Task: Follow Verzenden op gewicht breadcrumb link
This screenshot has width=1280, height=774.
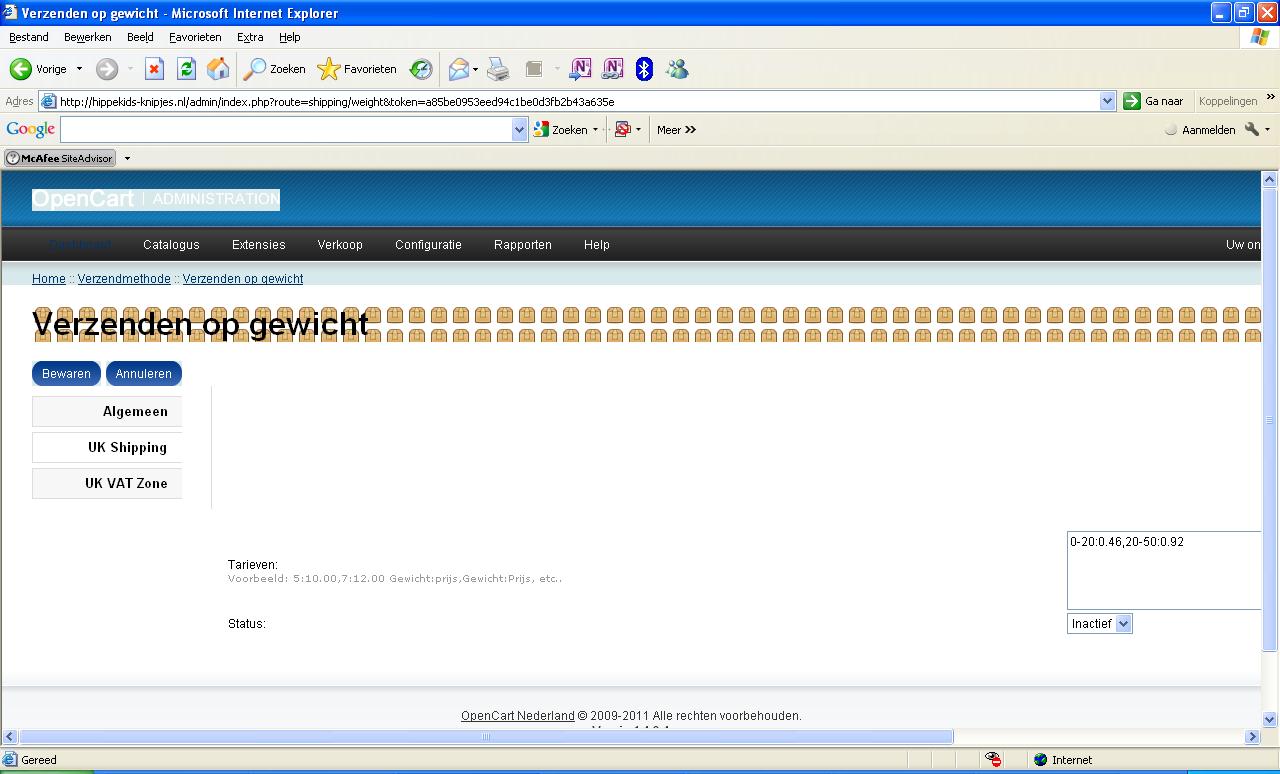Action: (243, 279)
